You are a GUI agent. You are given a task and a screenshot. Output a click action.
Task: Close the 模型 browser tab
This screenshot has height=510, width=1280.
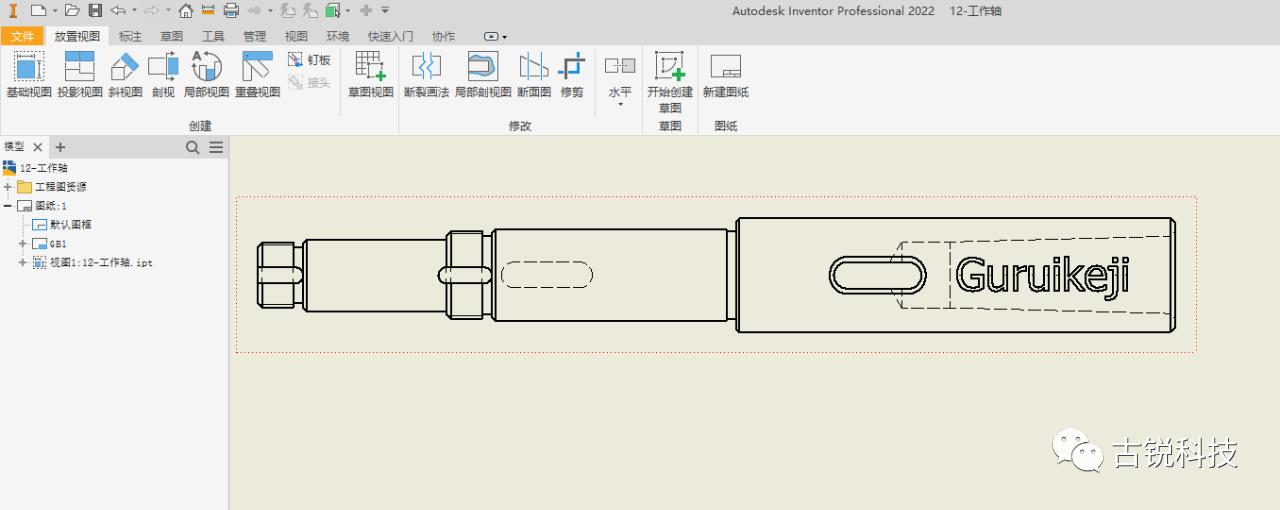(38, 147)
